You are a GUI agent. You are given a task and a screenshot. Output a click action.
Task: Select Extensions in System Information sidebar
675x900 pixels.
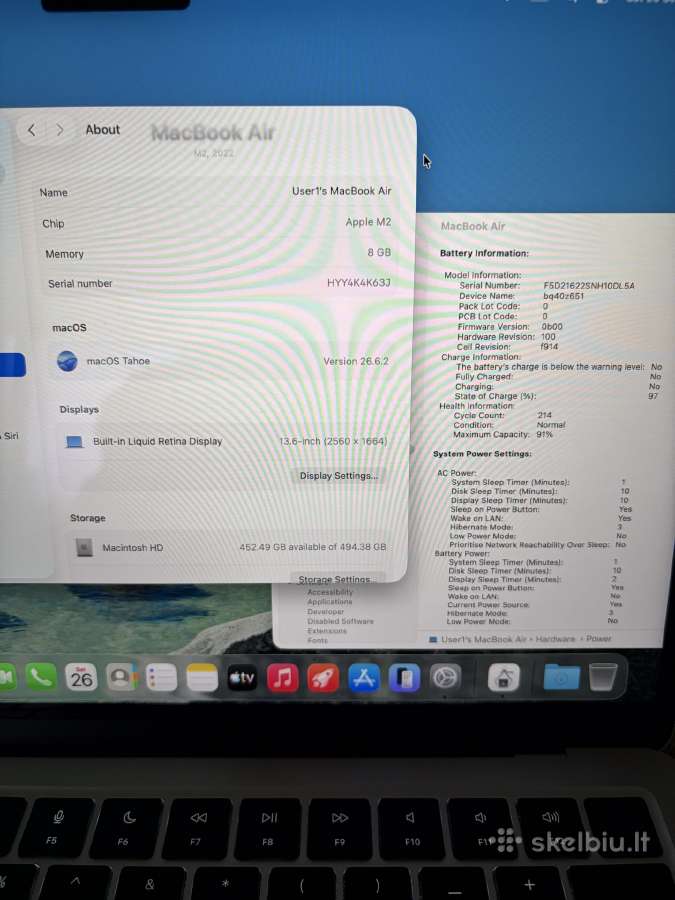pos(327,631)
